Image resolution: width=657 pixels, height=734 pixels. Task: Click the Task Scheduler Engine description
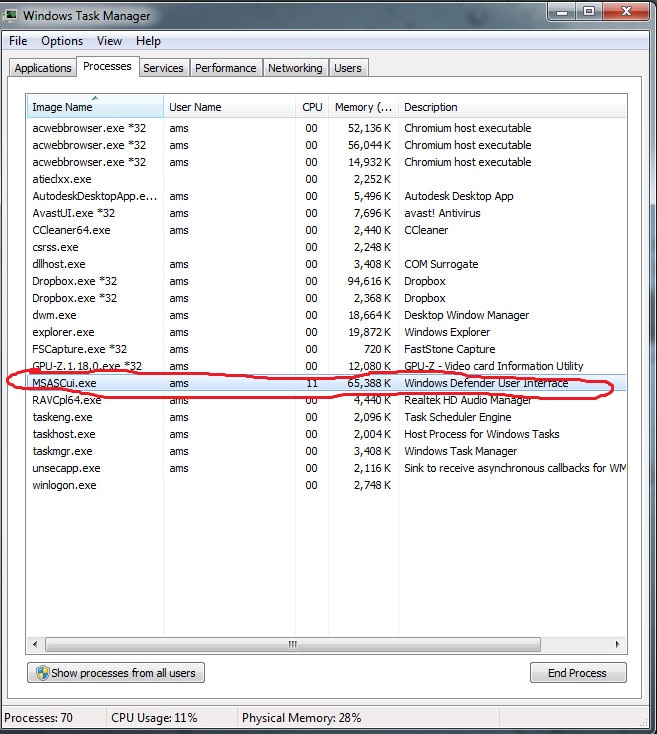click(458, 417)
